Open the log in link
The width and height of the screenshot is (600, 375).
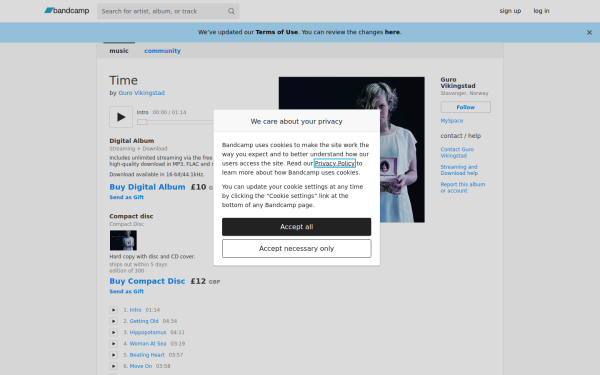[541, 11]
